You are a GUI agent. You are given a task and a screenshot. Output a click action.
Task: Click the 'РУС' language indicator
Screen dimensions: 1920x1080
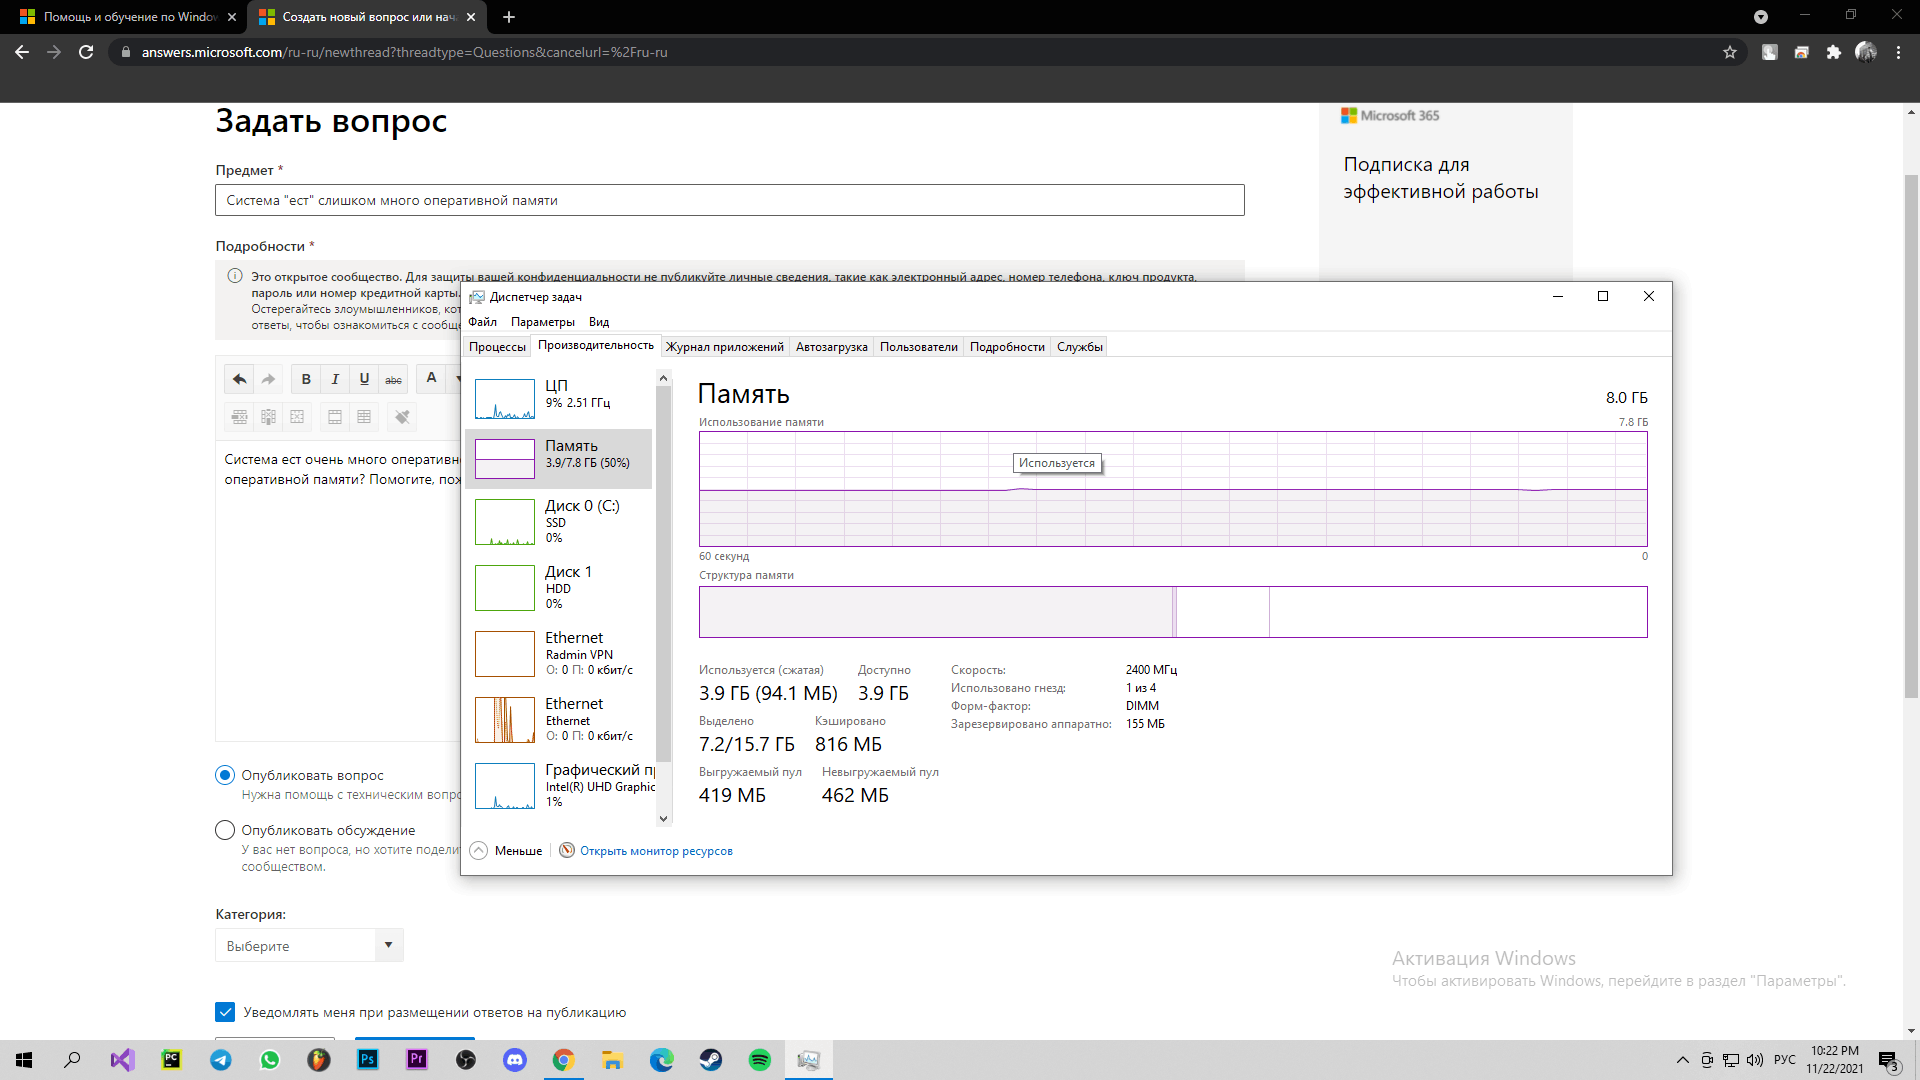click(1785, 1060)
